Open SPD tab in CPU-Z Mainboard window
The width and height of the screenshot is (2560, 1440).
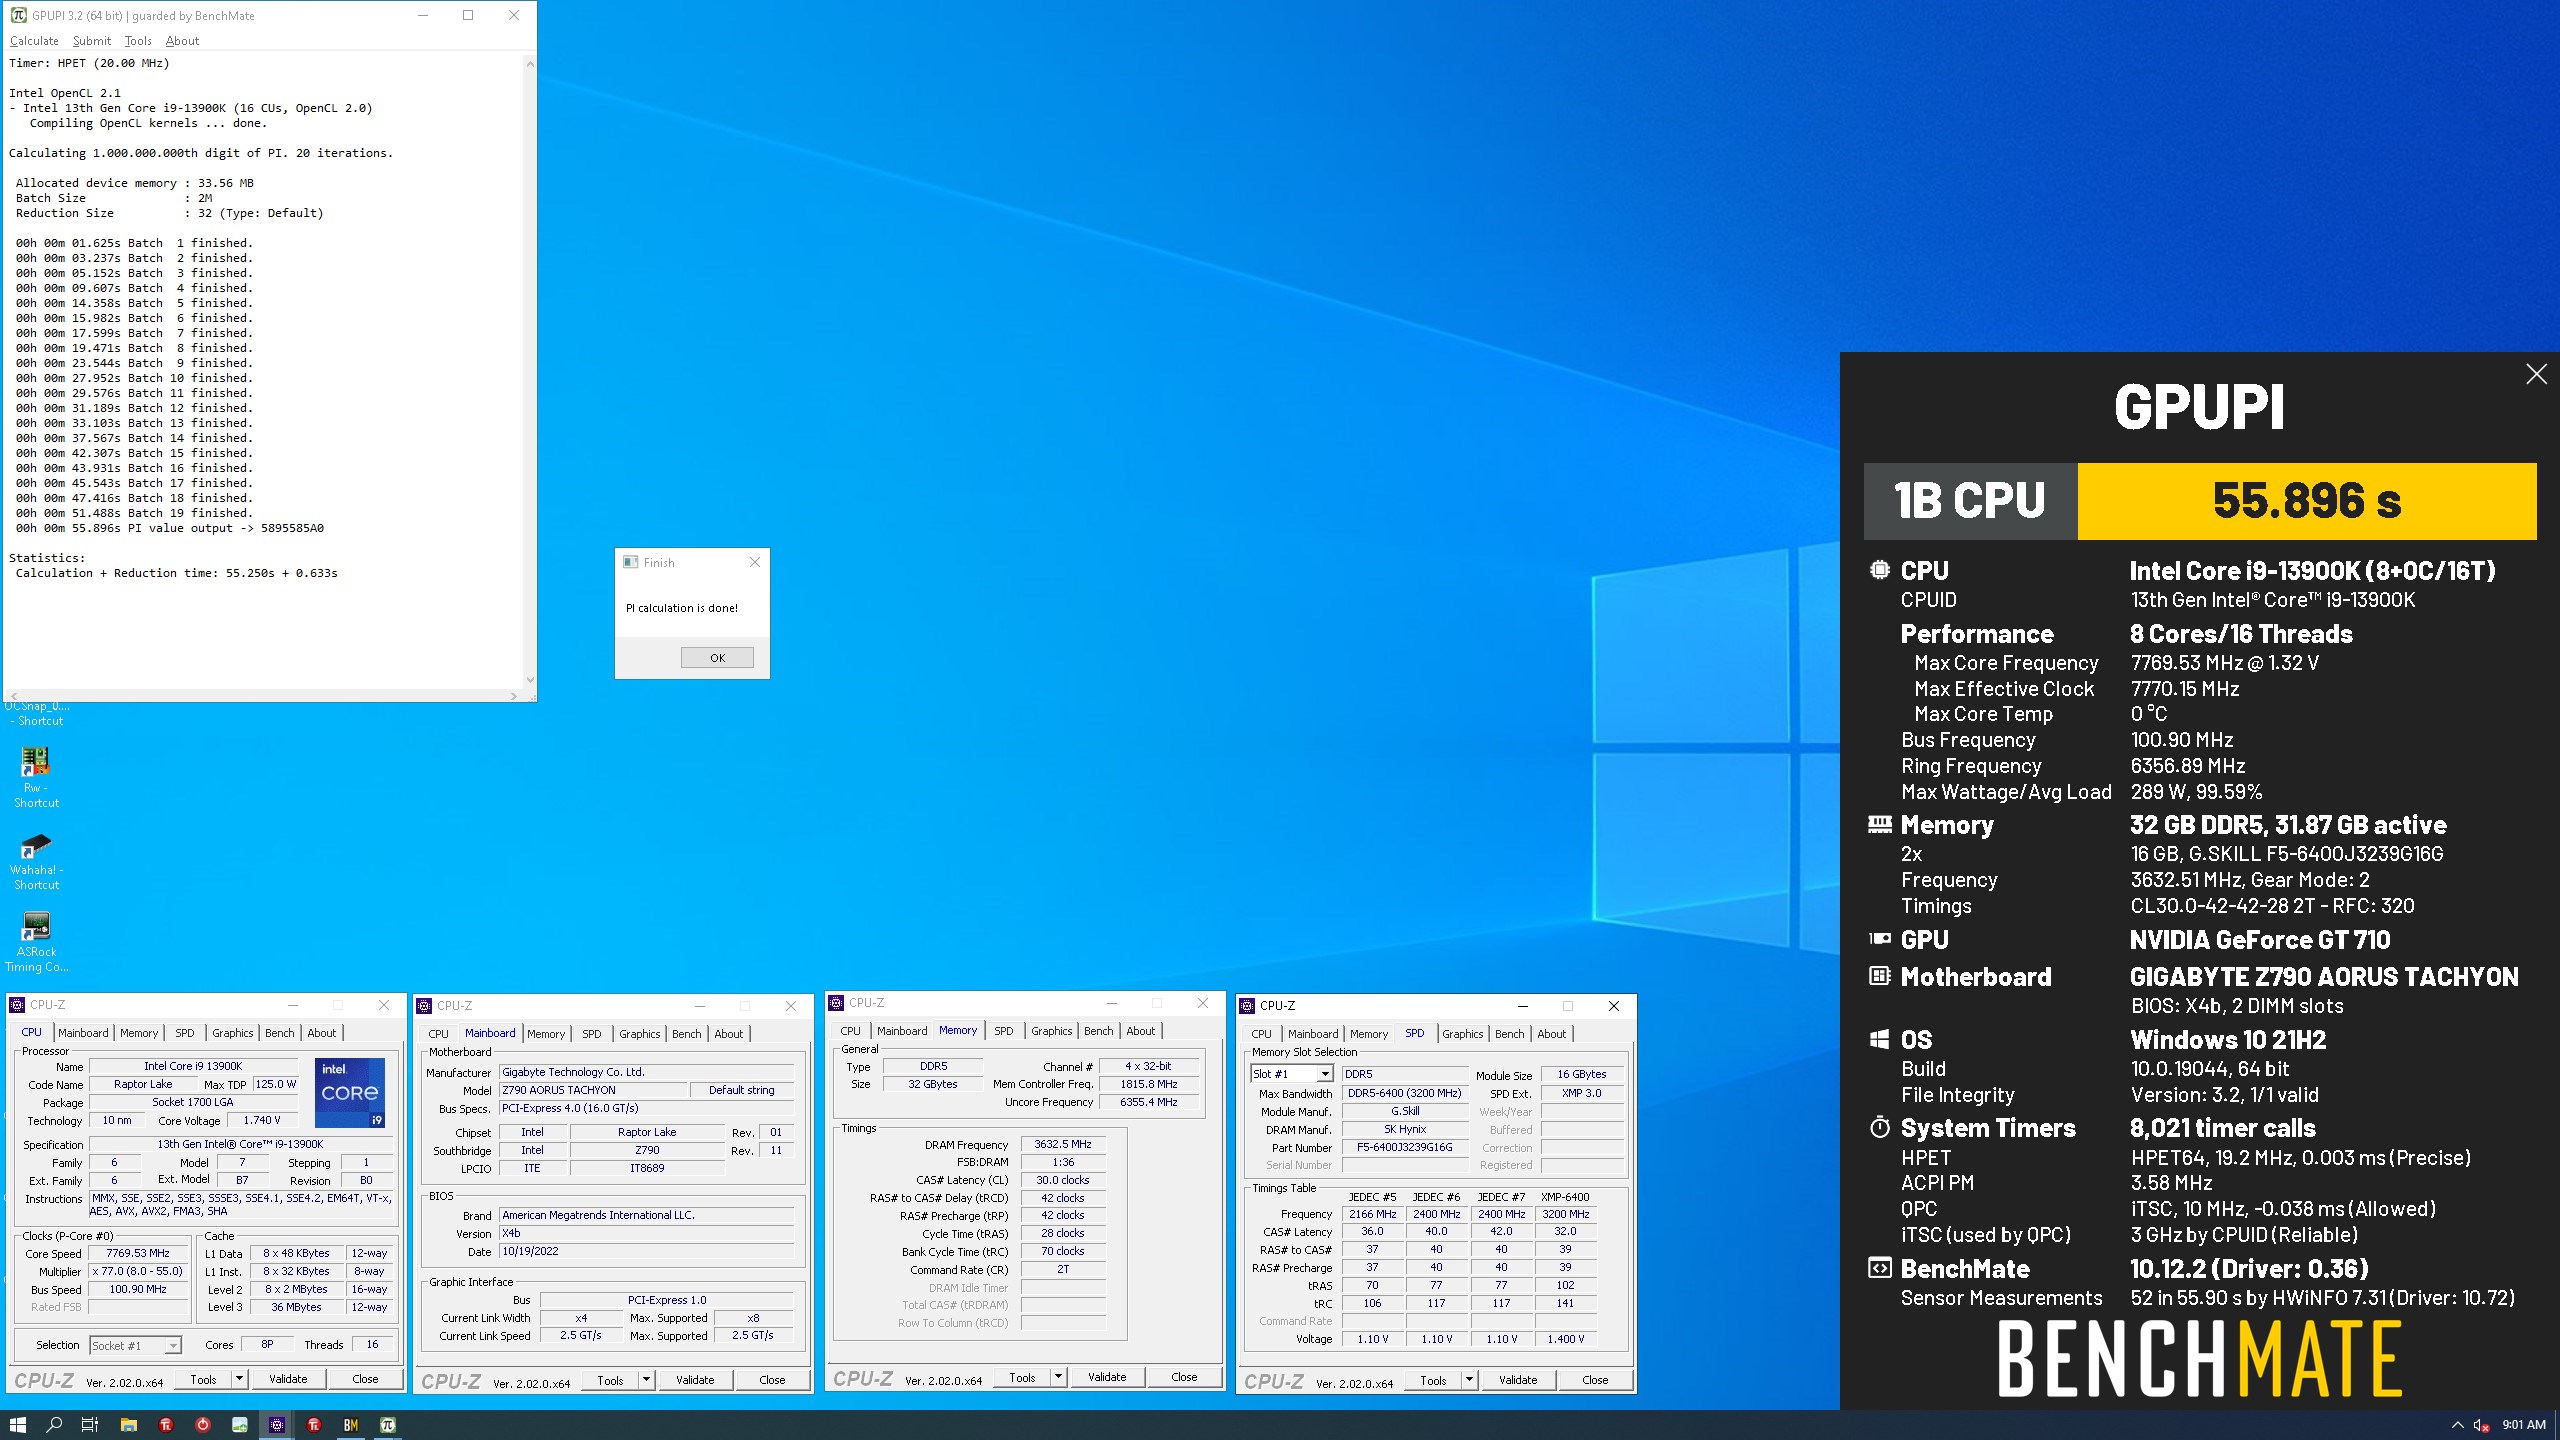pyautogui.click(x=592, y=1034)
